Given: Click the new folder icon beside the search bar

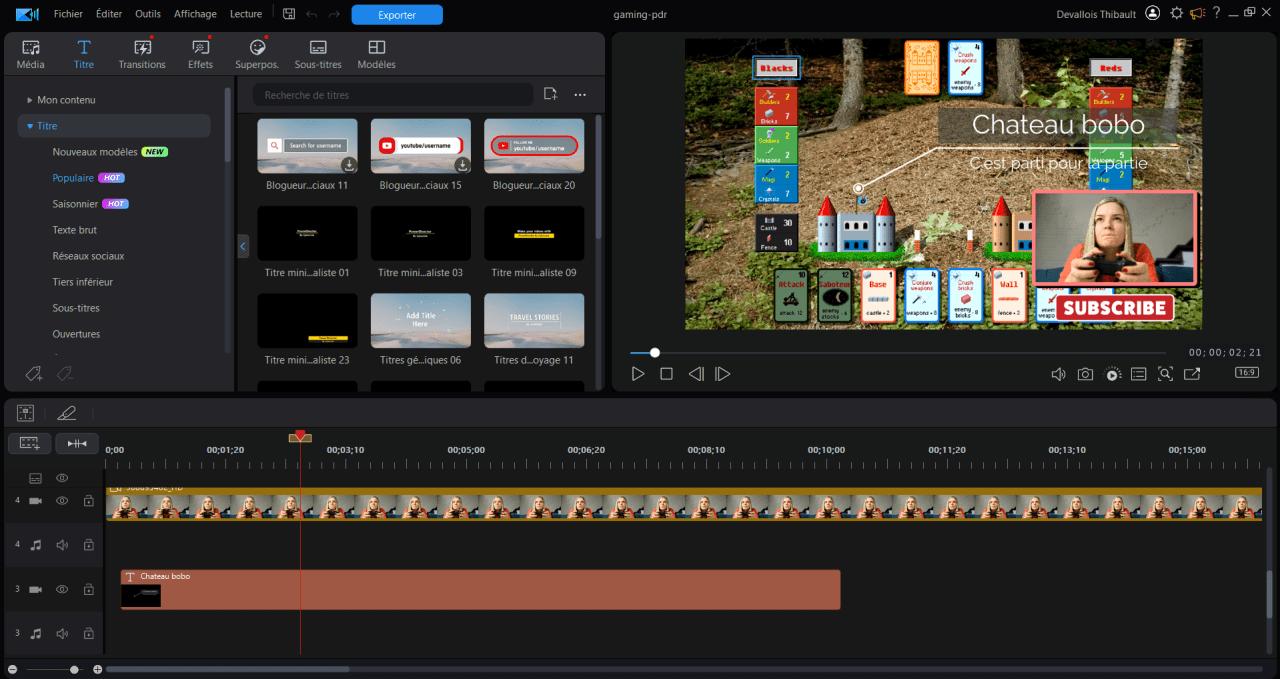Looking at the screenshot, I should click(x=549, y=93).
